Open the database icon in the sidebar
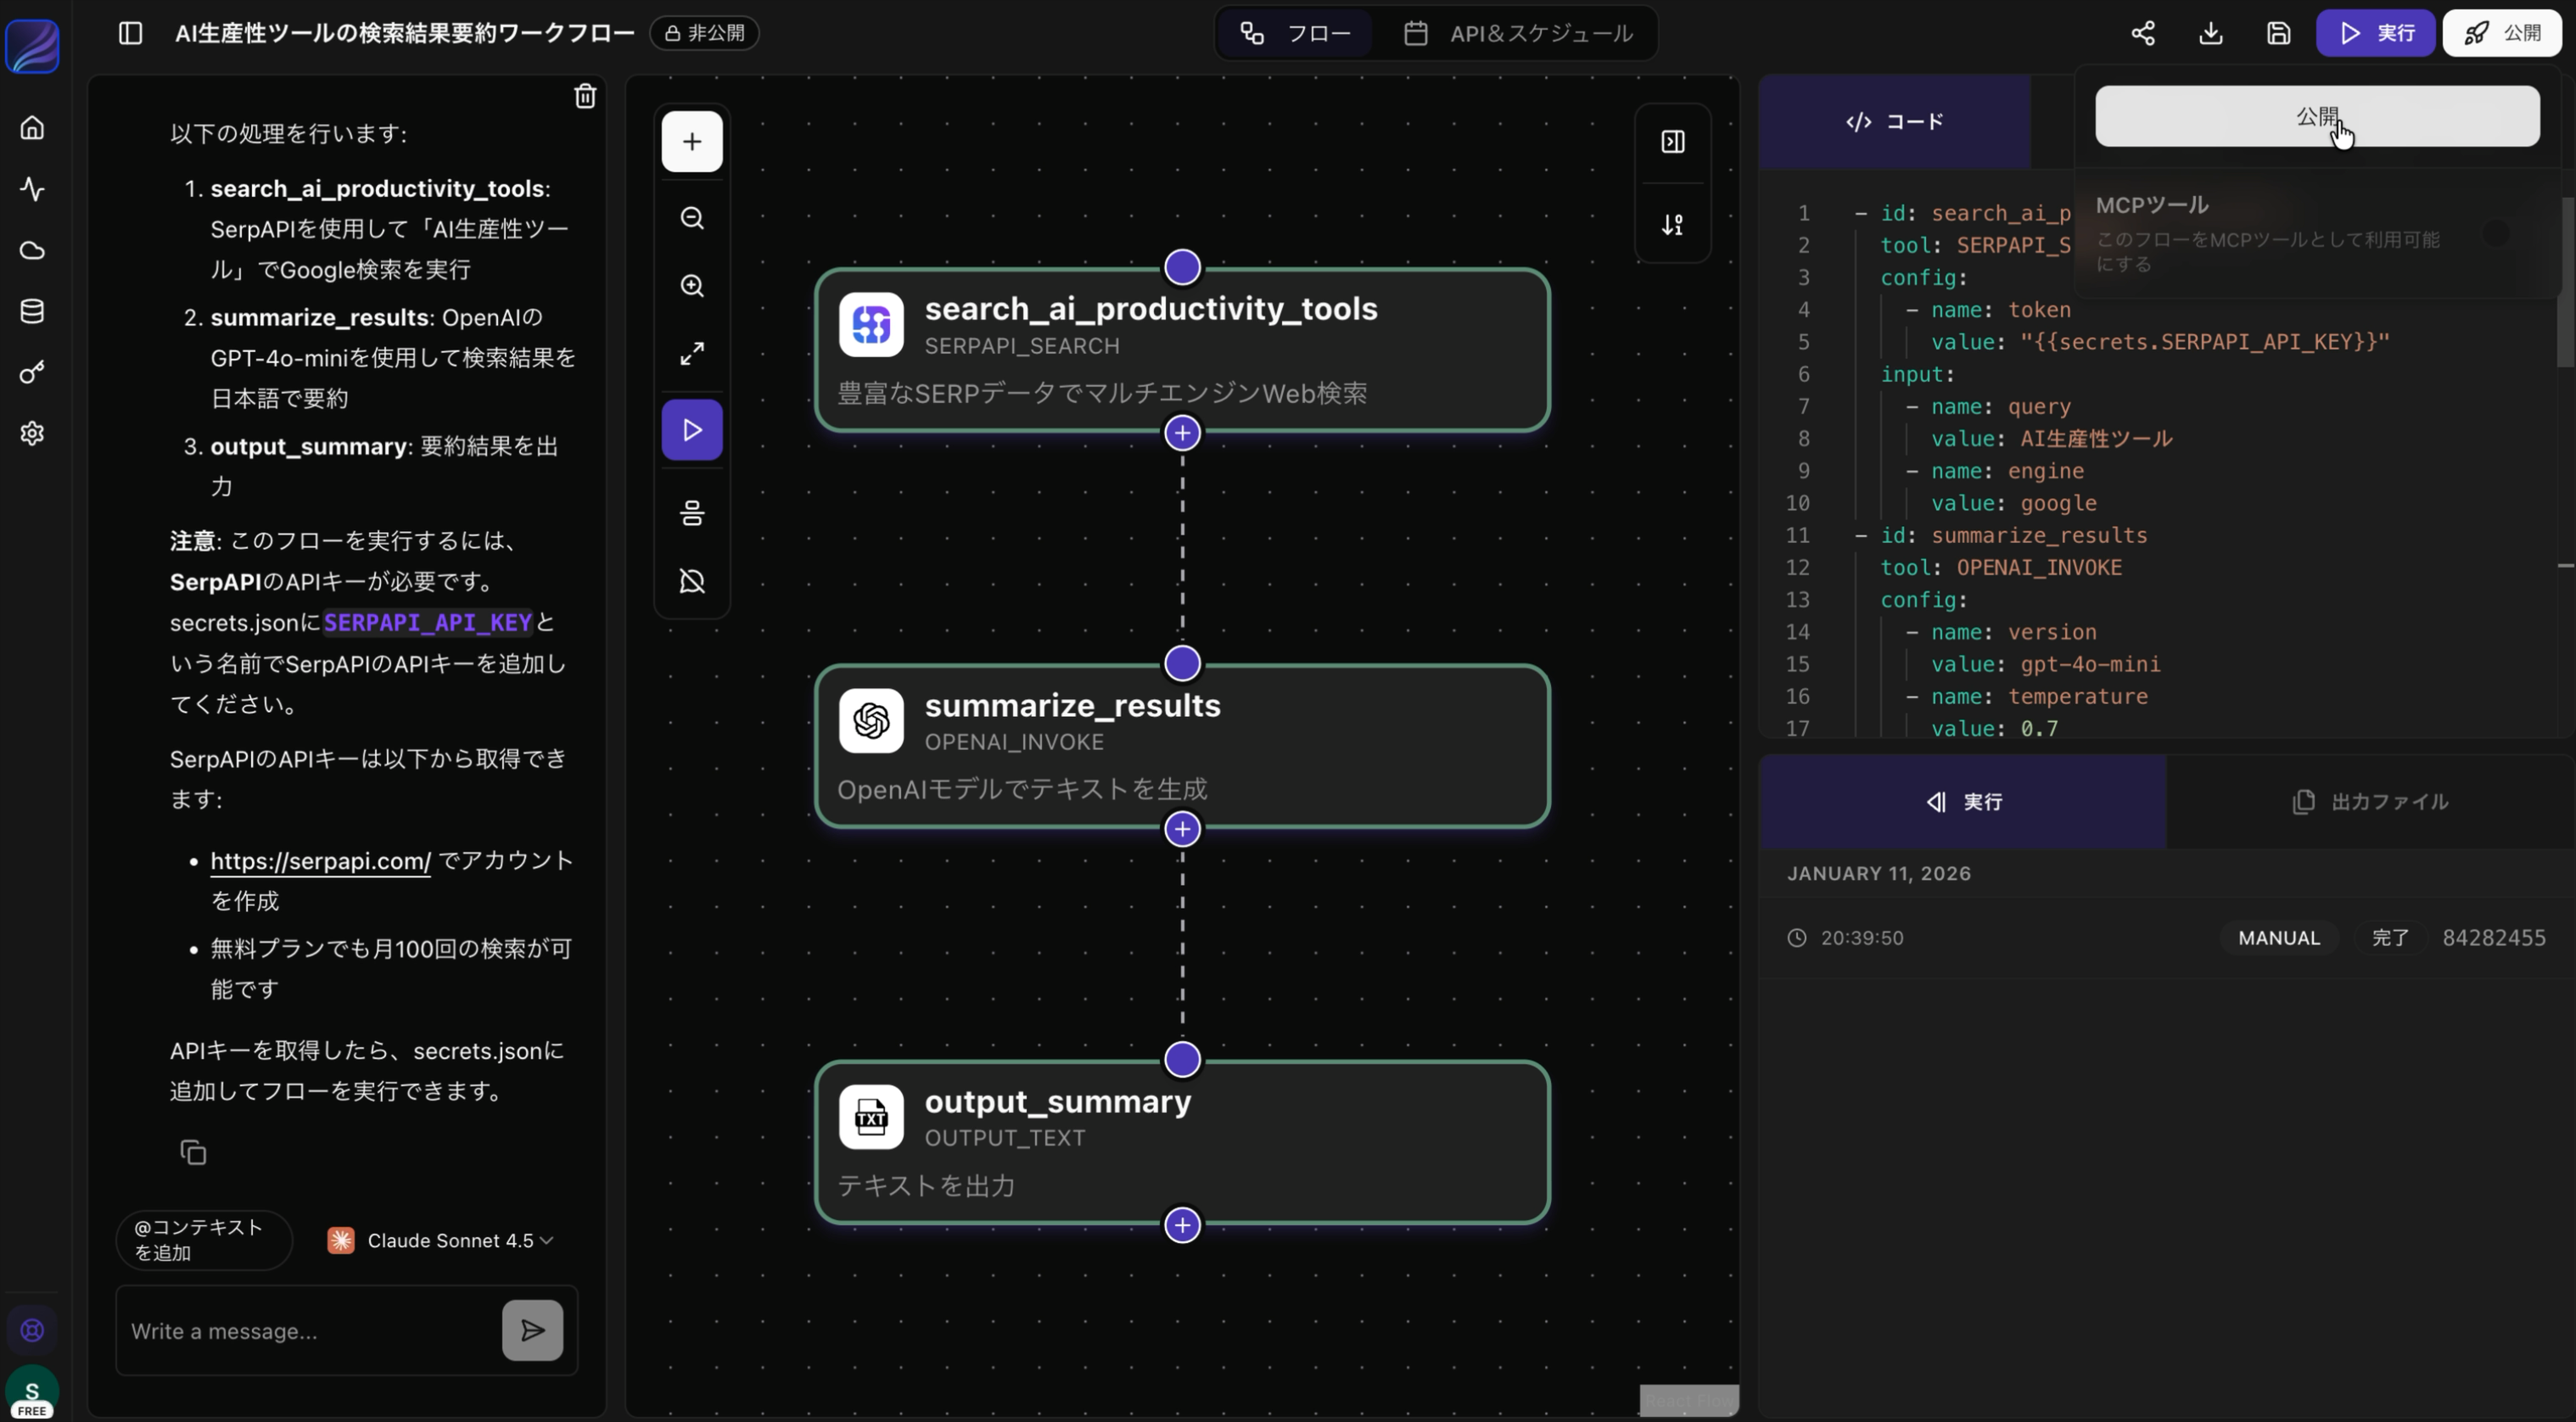Image resolution: width=2576 pixels, height=1422 pixels. coord(32,311)
